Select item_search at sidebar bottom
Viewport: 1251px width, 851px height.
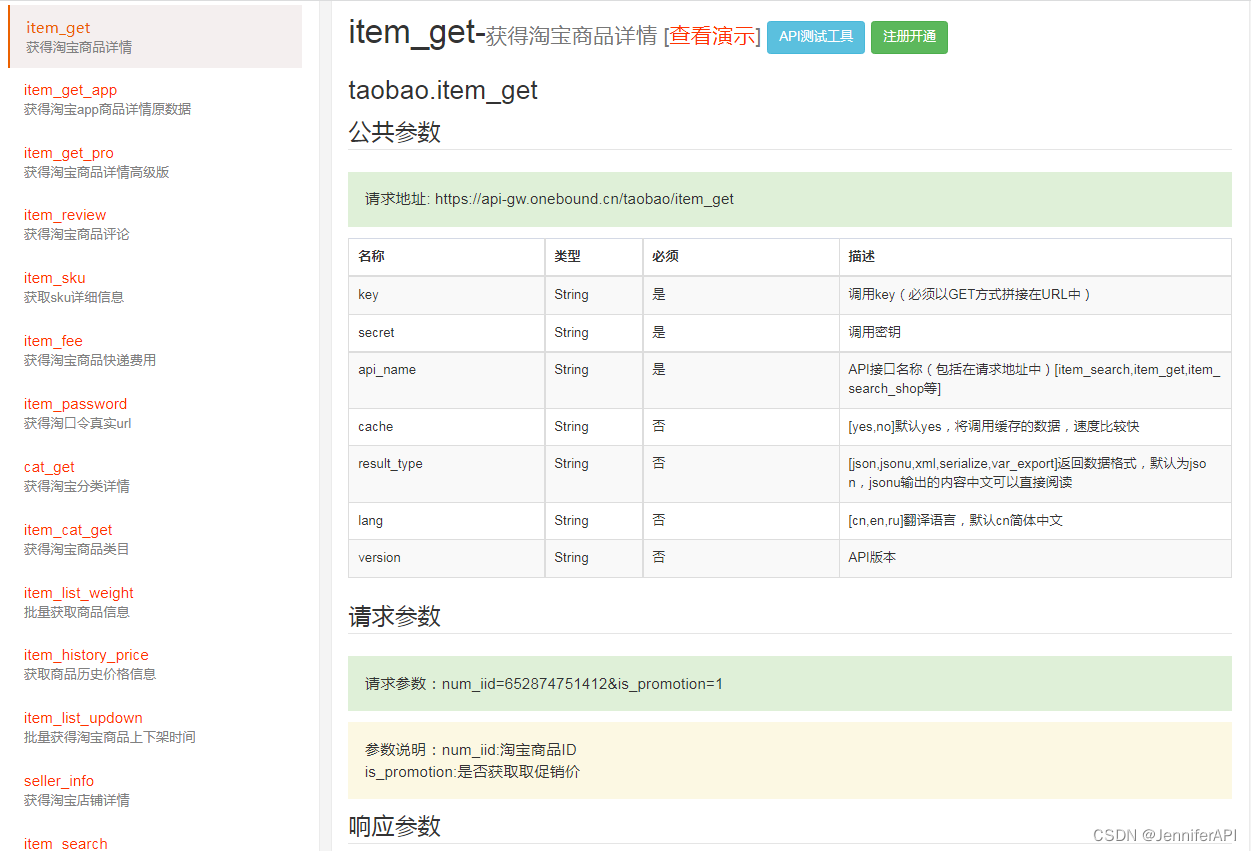(66, 844)
